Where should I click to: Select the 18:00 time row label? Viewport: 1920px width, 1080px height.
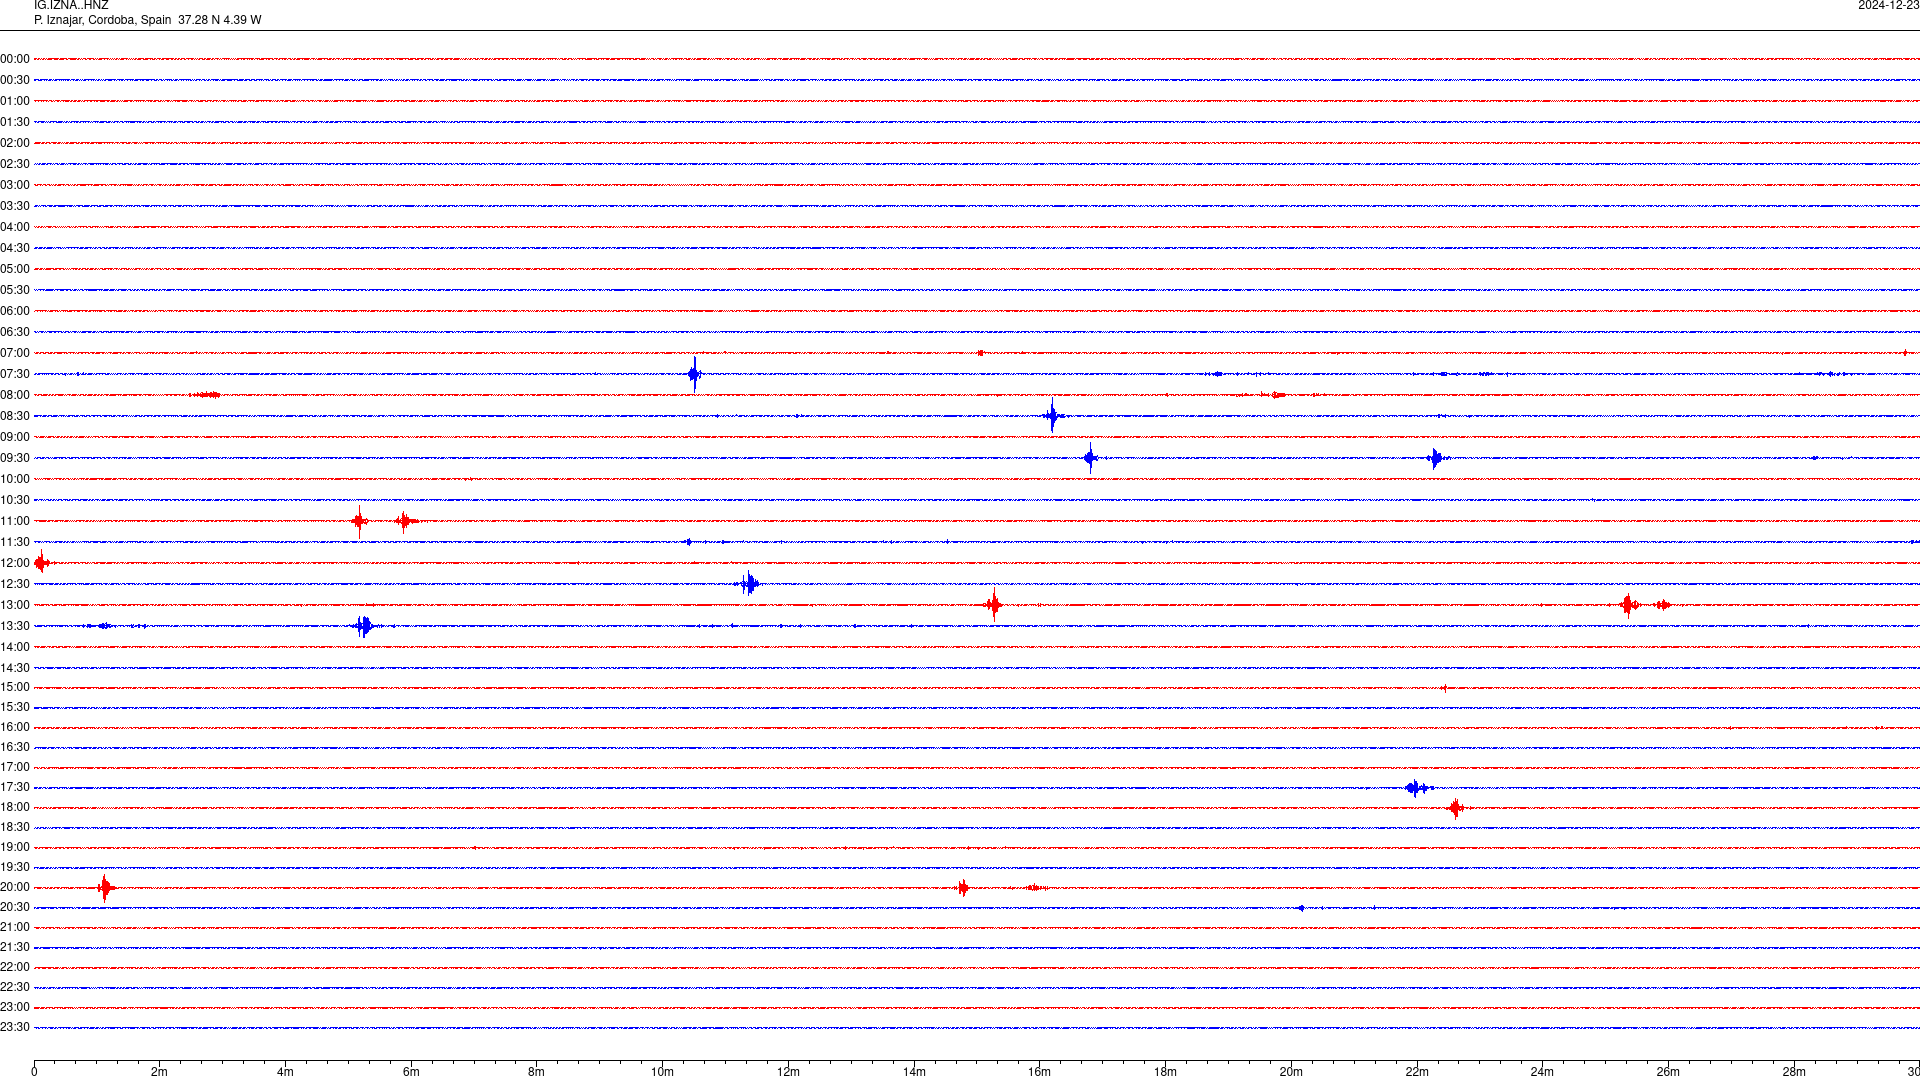(15, 807)
